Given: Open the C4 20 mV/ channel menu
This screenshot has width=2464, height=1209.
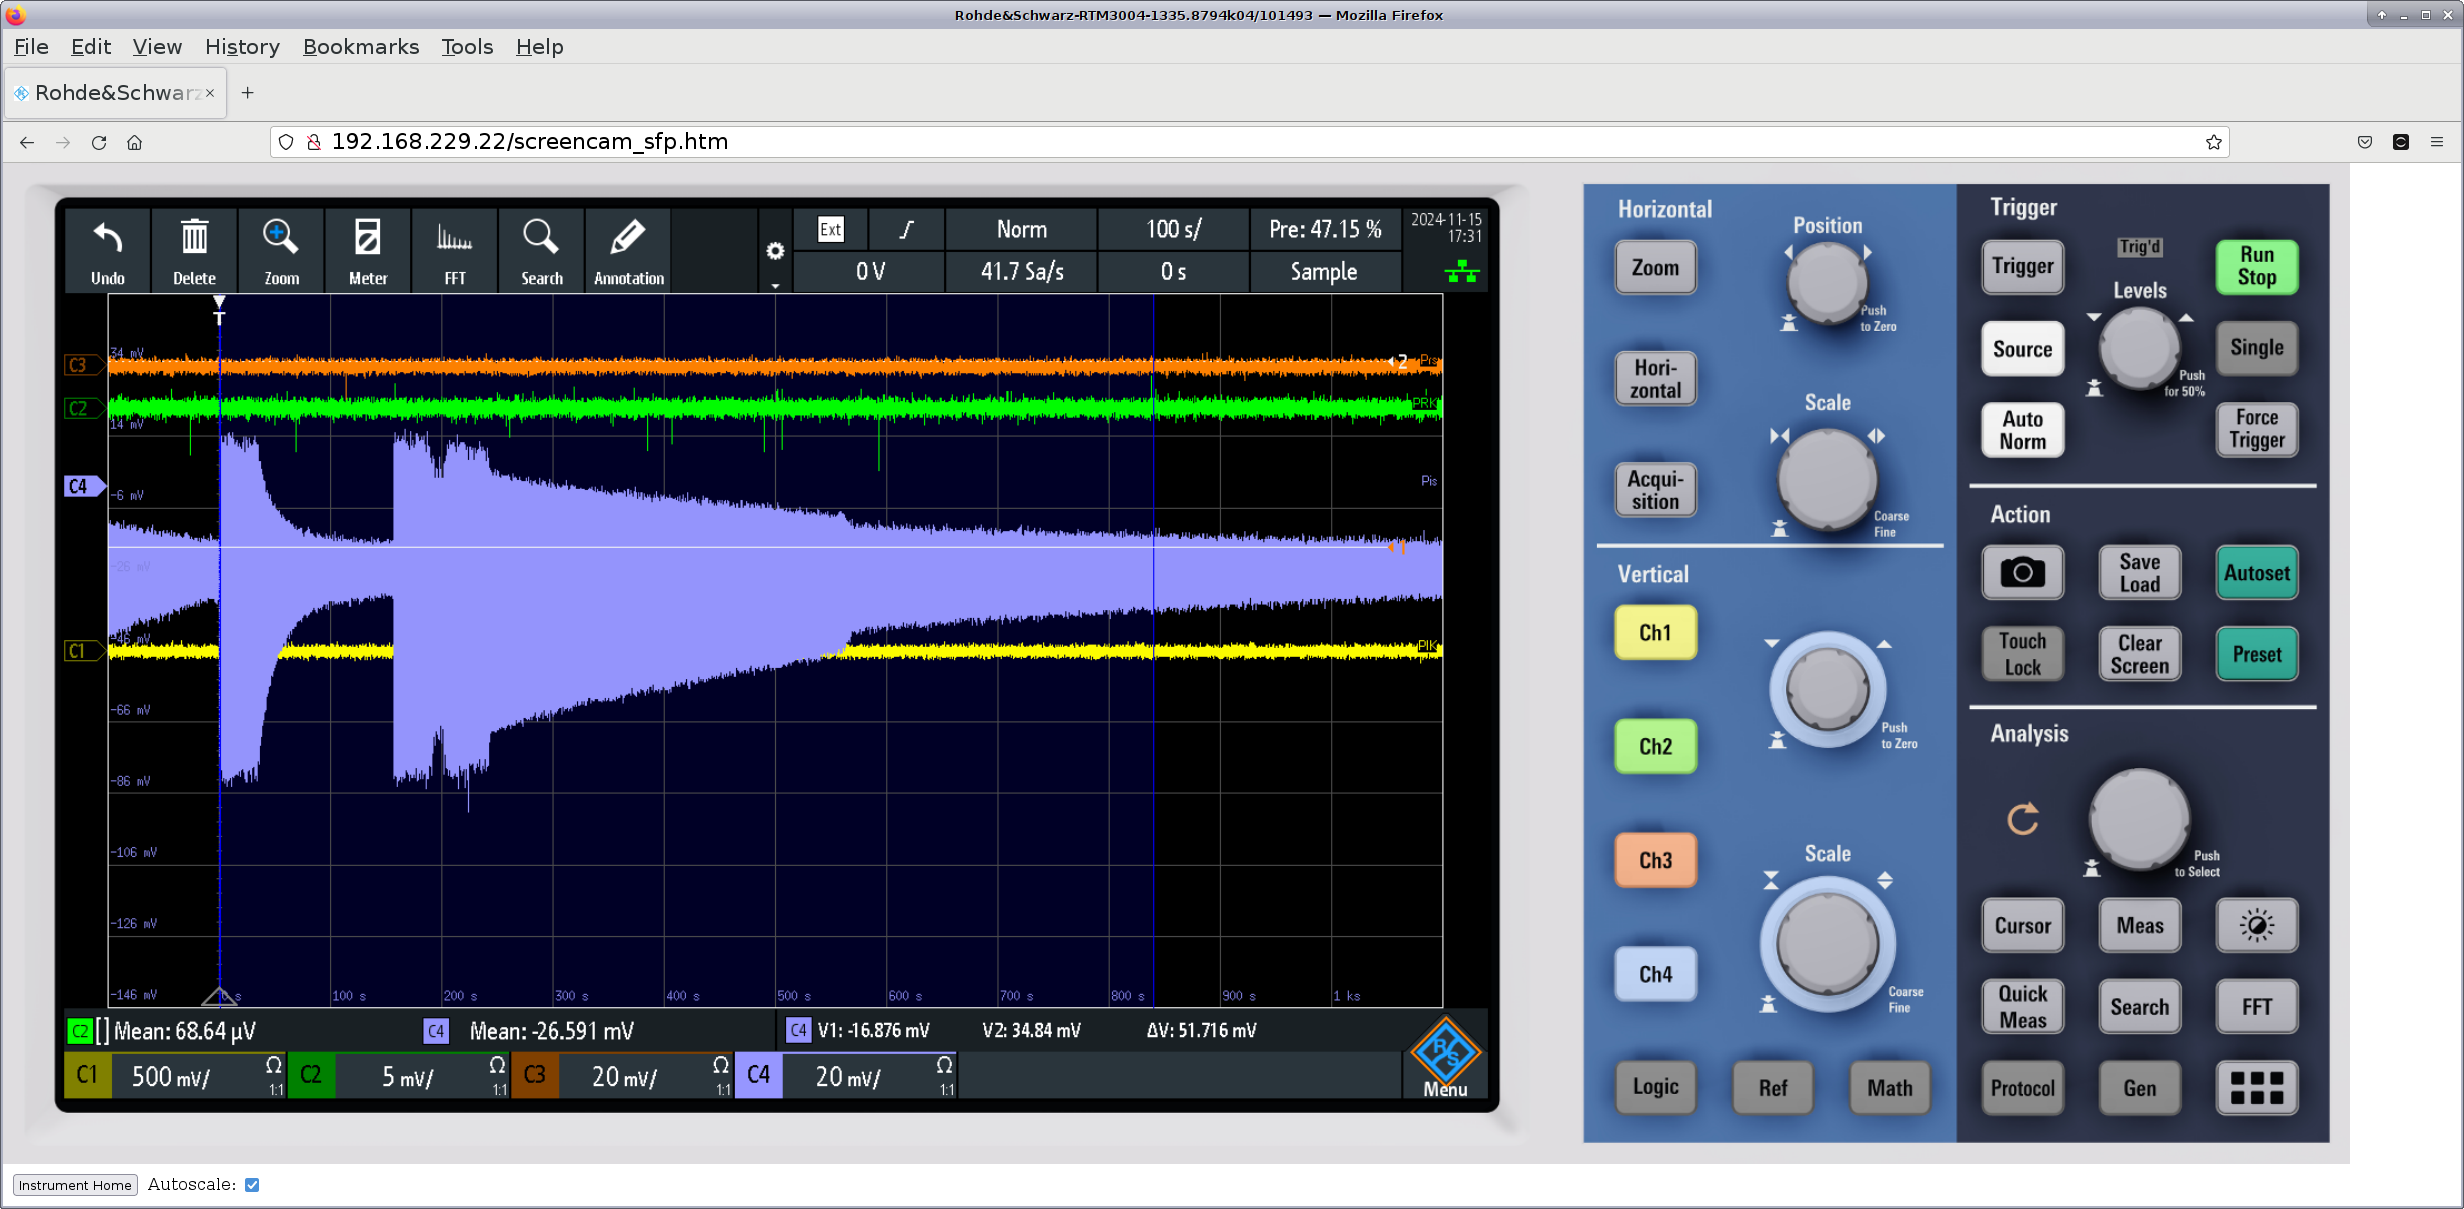Looking at the screenshot, I should click(846, 1076).
